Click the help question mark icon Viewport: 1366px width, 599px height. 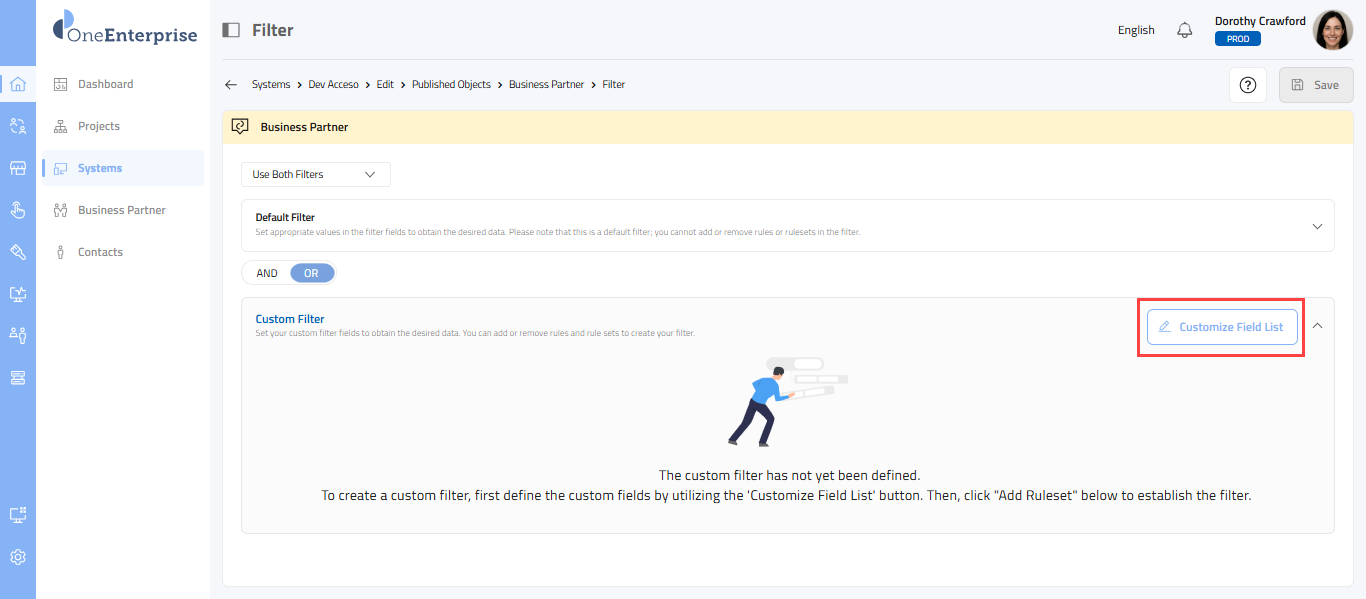(x=1247, y=85)
